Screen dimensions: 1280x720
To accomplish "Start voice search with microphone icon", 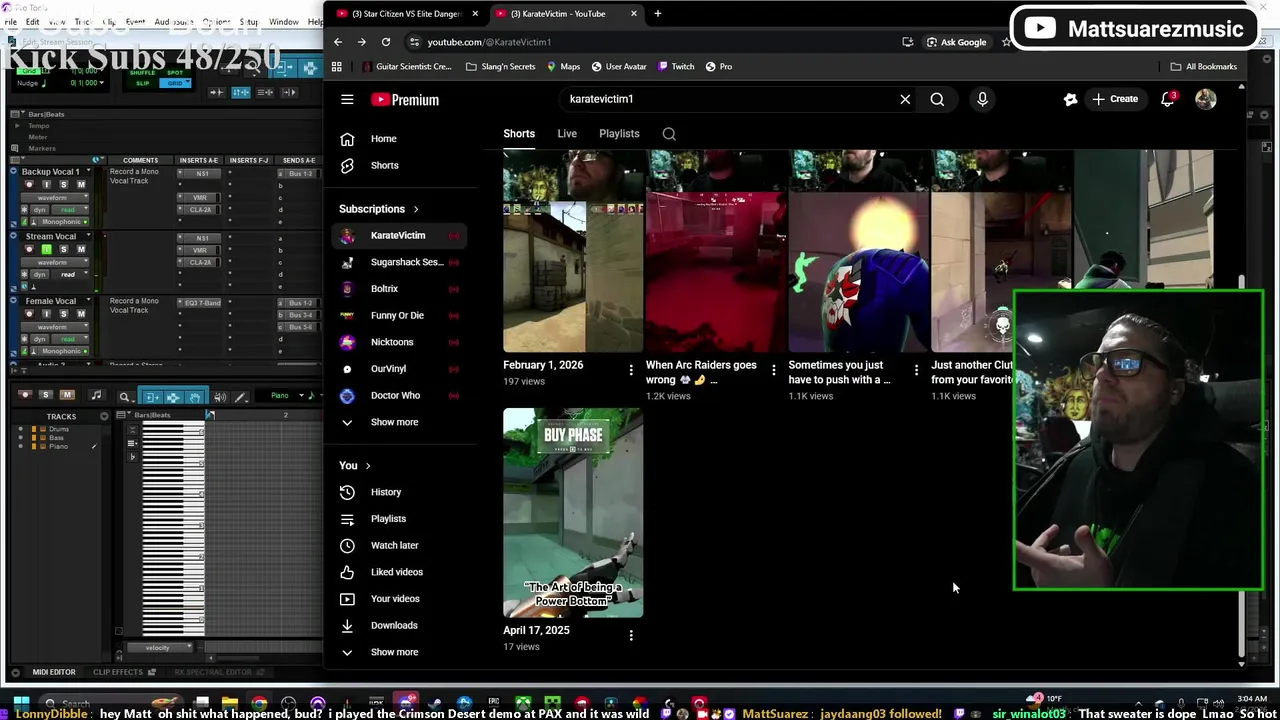I will coord(982,99).
